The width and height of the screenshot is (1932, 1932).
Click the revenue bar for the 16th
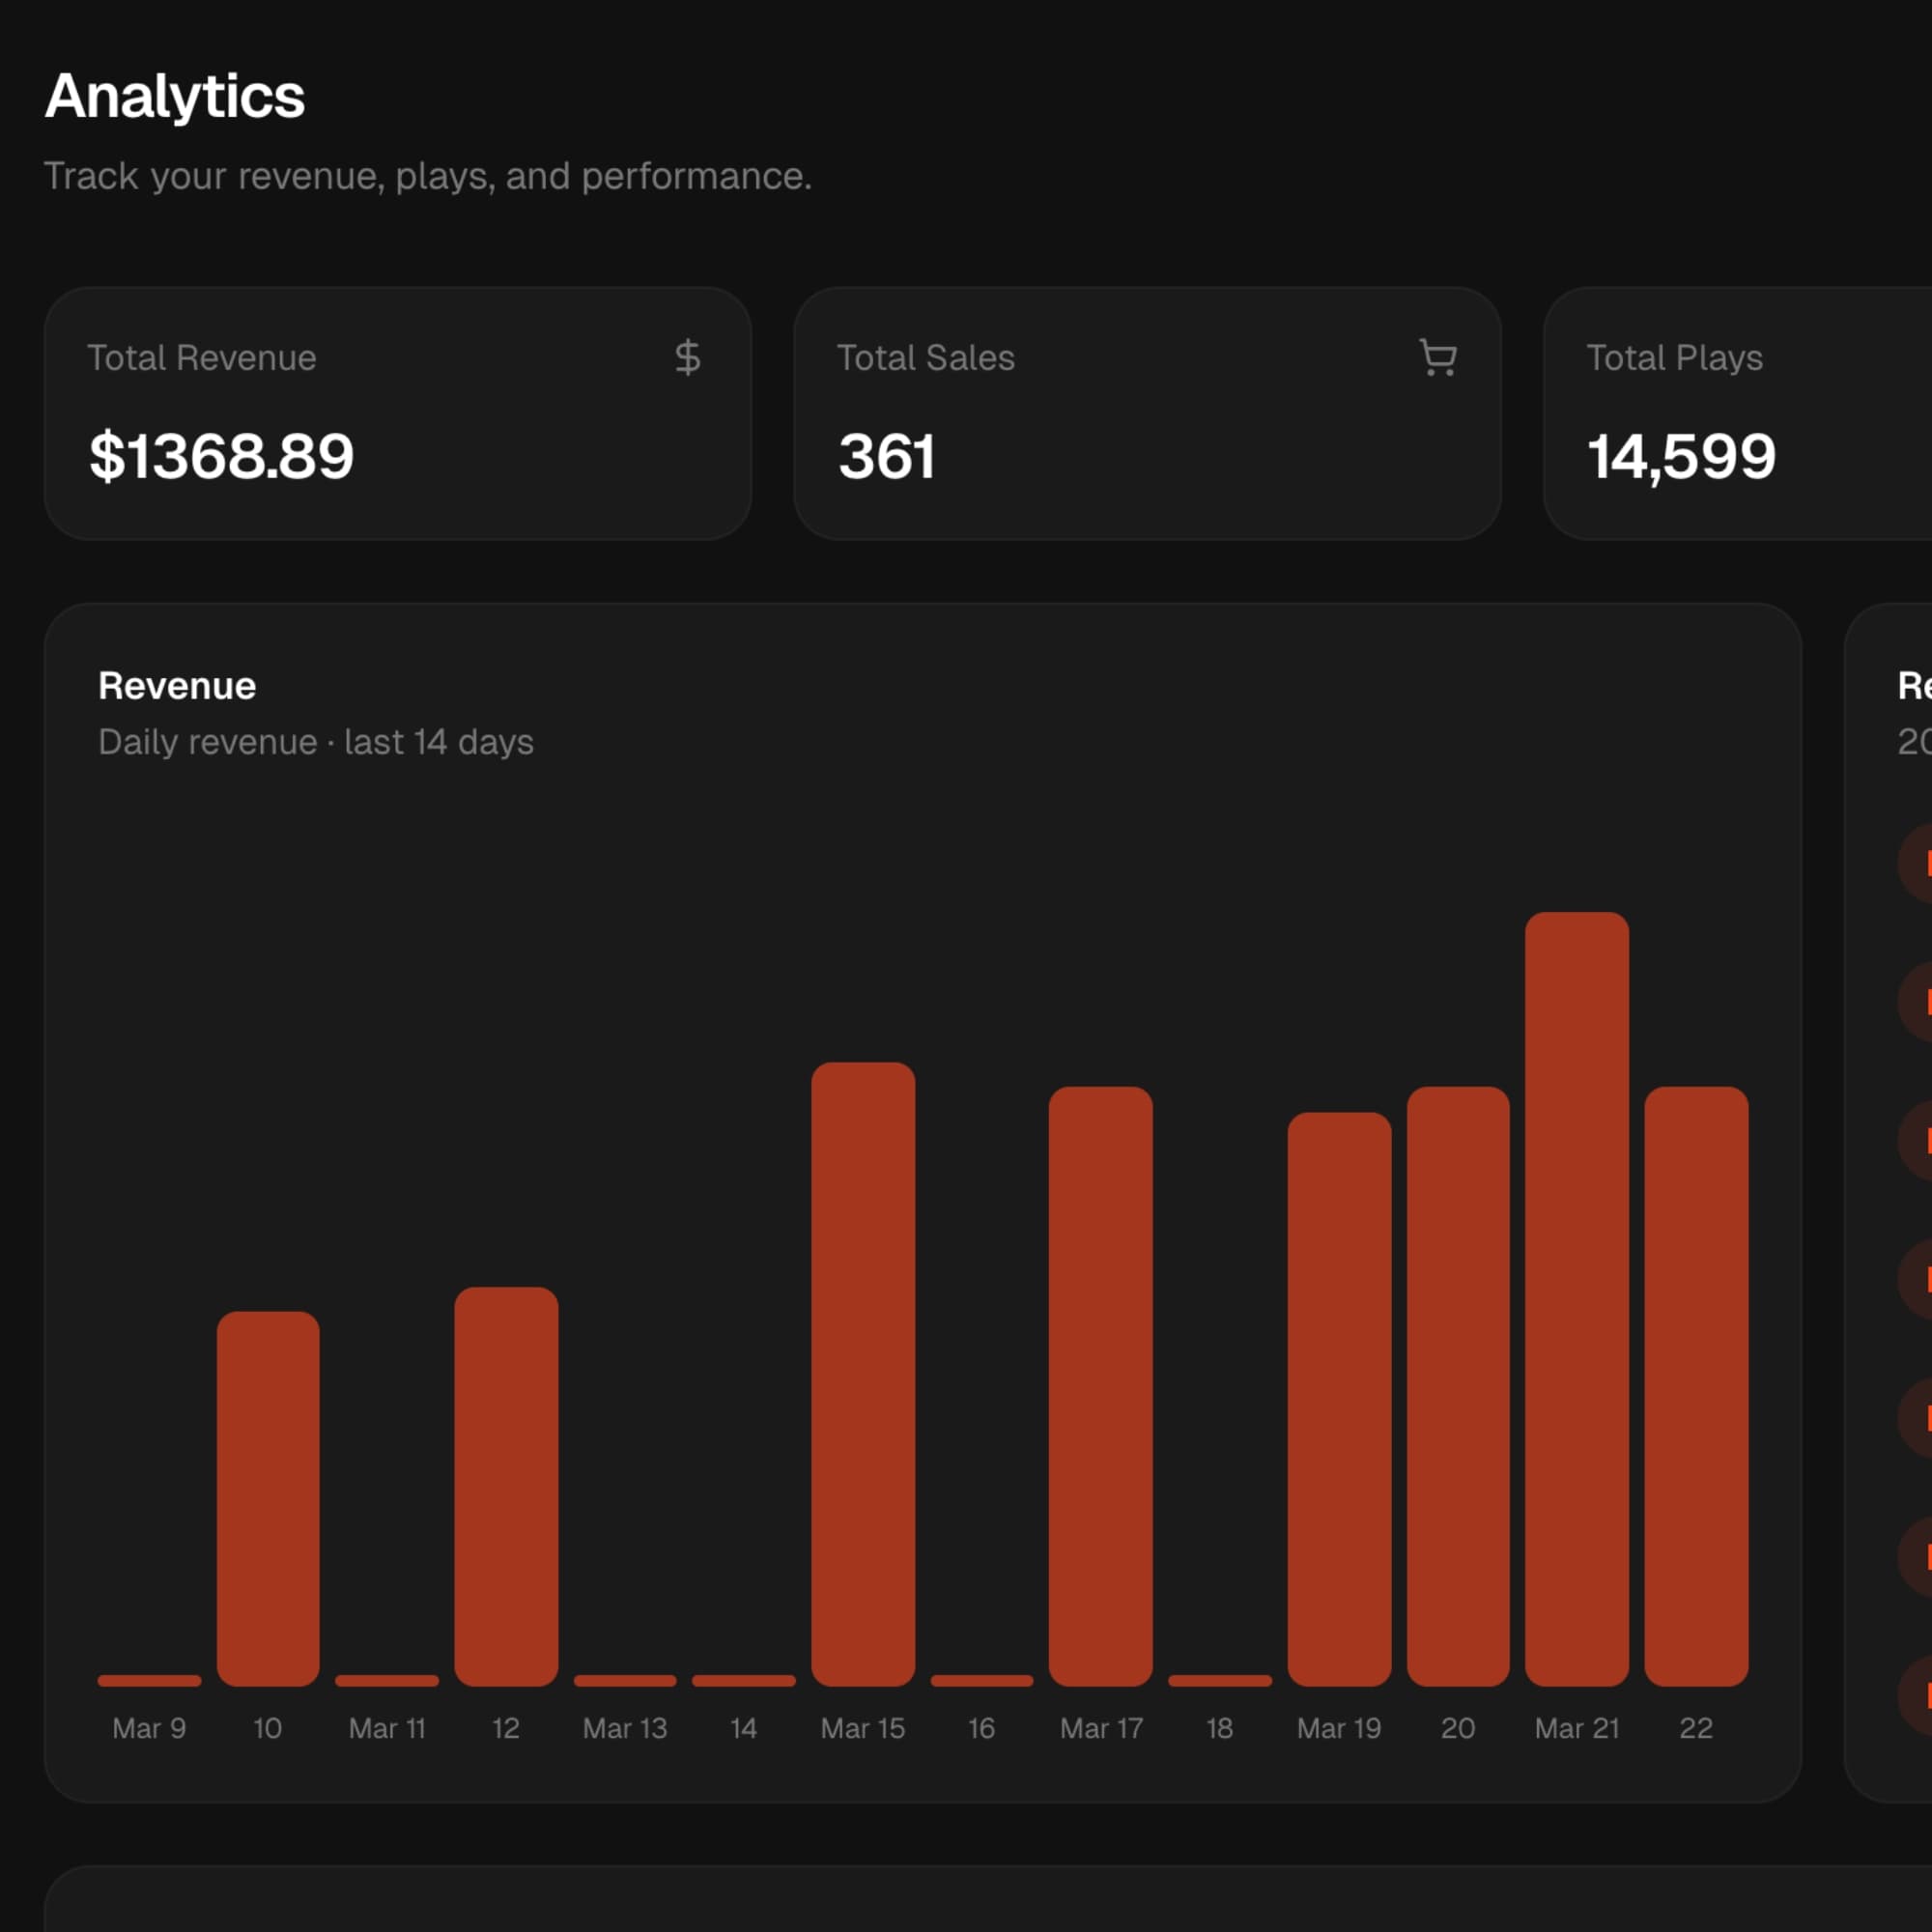point(982,1680)
